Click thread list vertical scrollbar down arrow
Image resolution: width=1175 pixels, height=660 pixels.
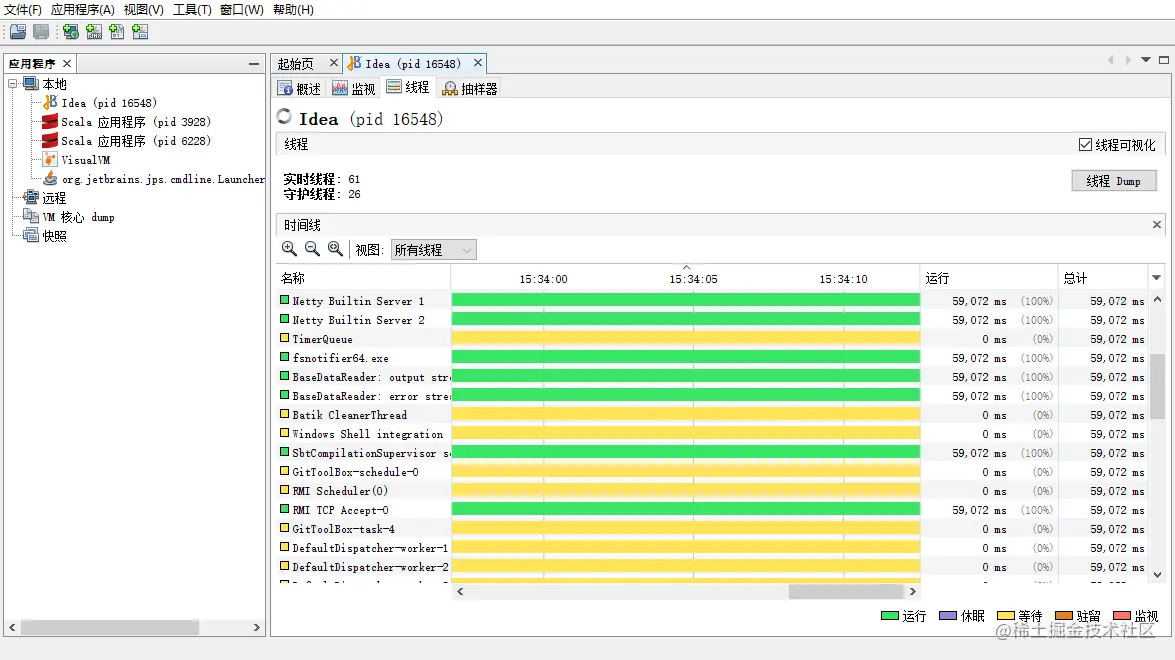(1157, 575)
